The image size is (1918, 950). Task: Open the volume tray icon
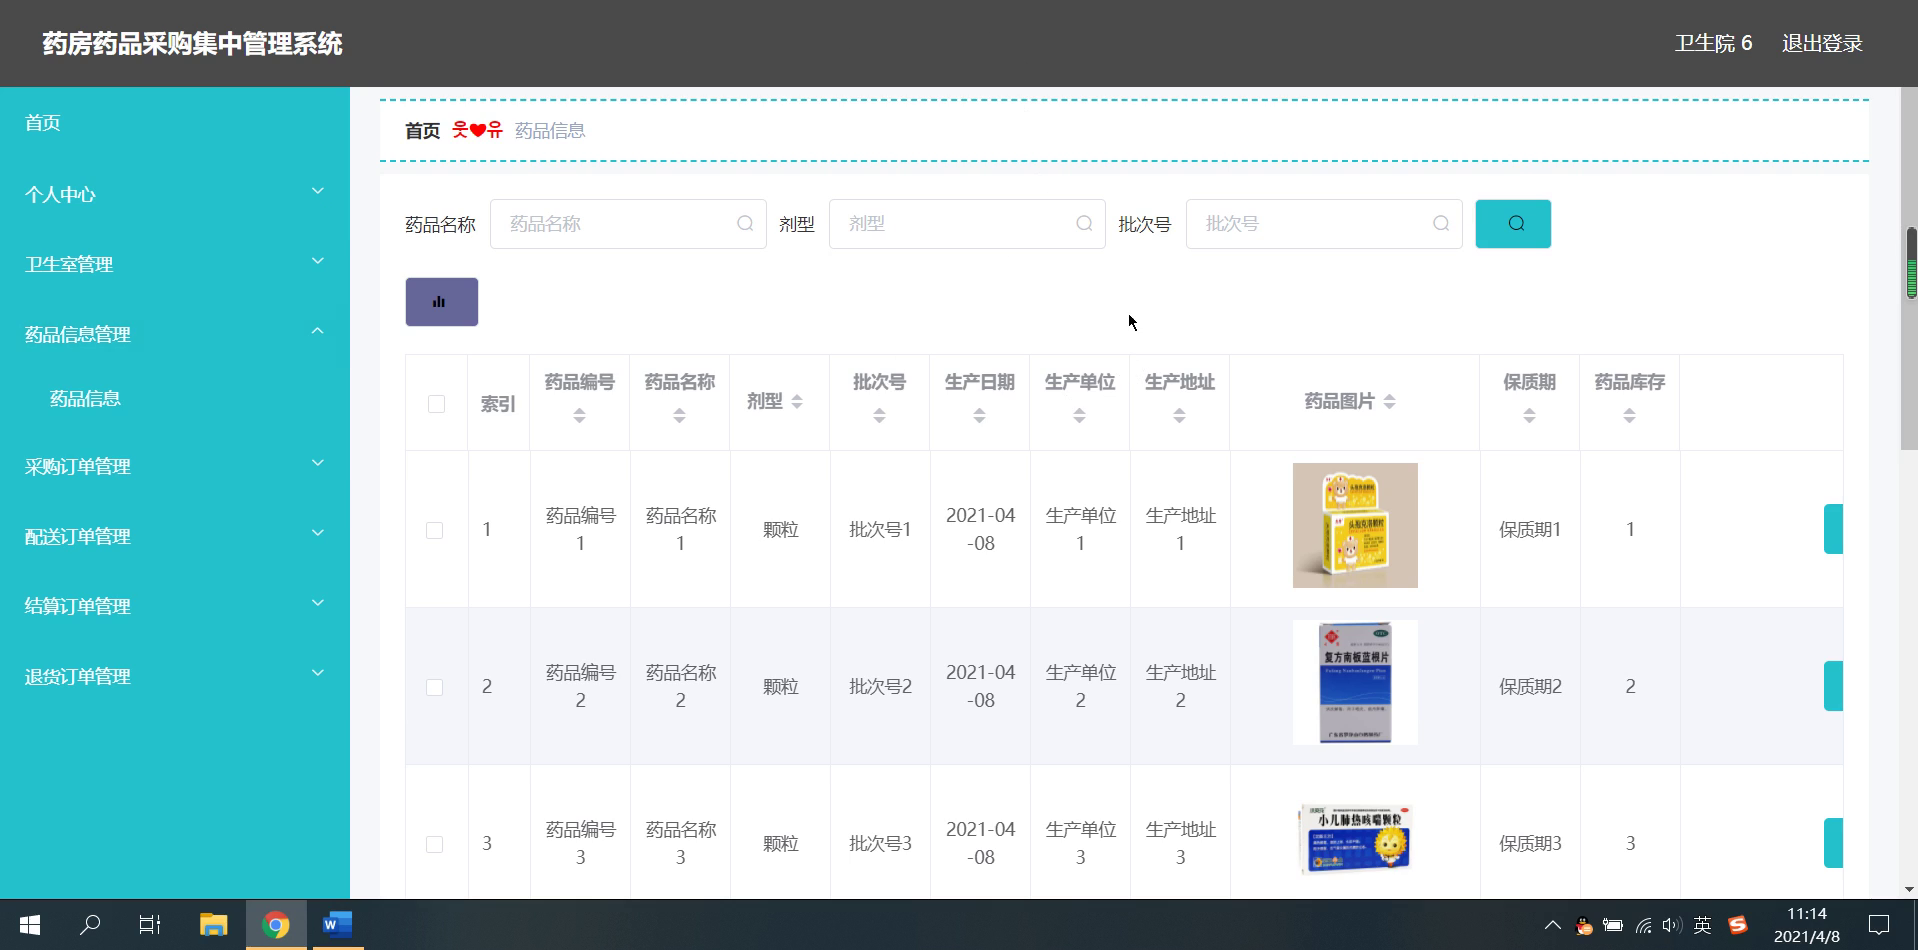[1672, 925]
